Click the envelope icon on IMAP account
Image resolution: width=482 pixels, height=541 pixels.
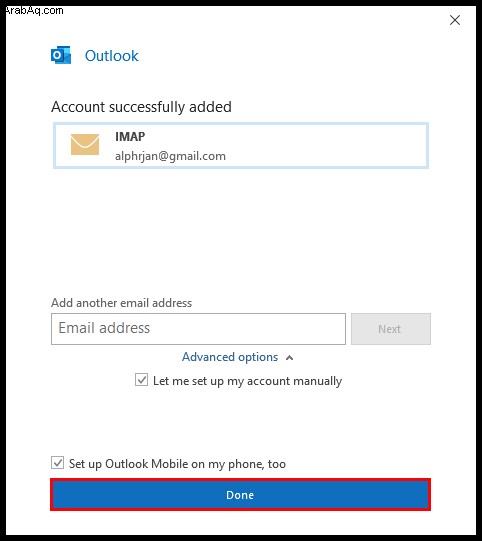coord(85,144)
